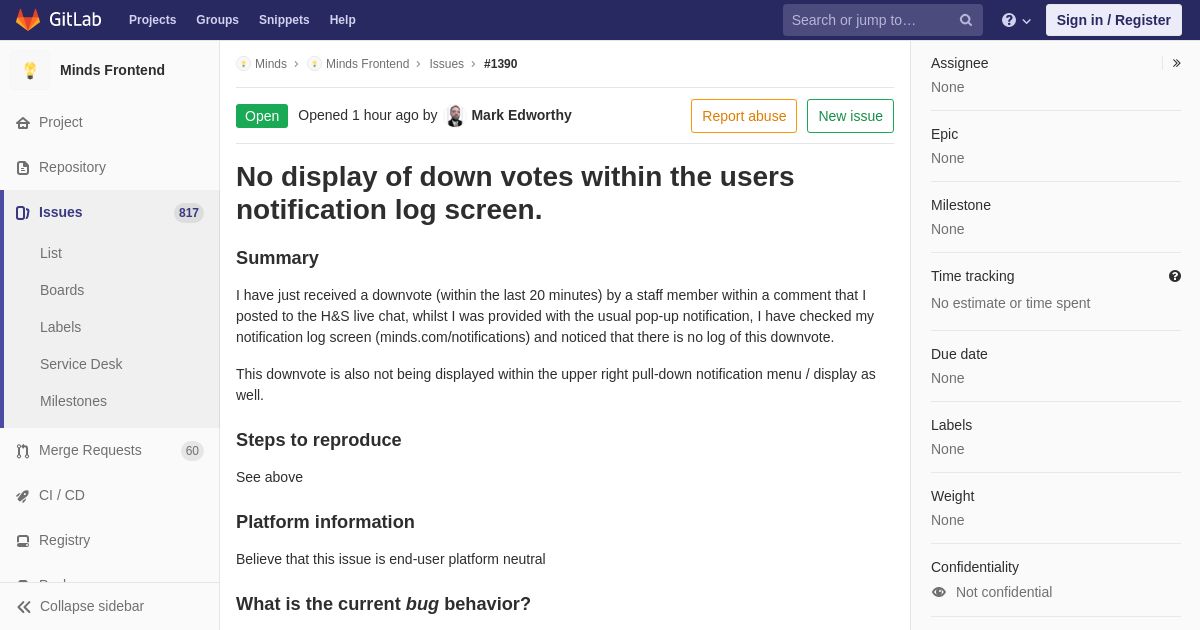This screenshot has height=630, width=1200.
Task: Click the Epic heading
Action: tap(945, 134)
